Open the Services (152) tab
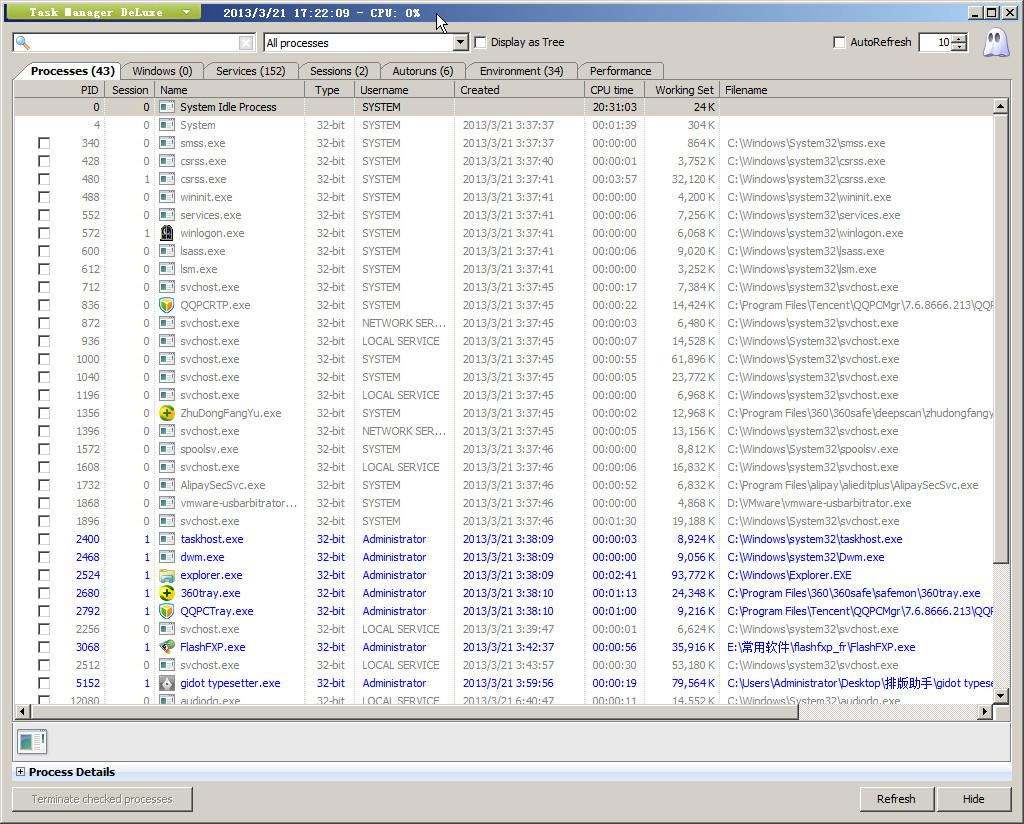Screen dimensions: 1024x824 click(x=250, y=71)
